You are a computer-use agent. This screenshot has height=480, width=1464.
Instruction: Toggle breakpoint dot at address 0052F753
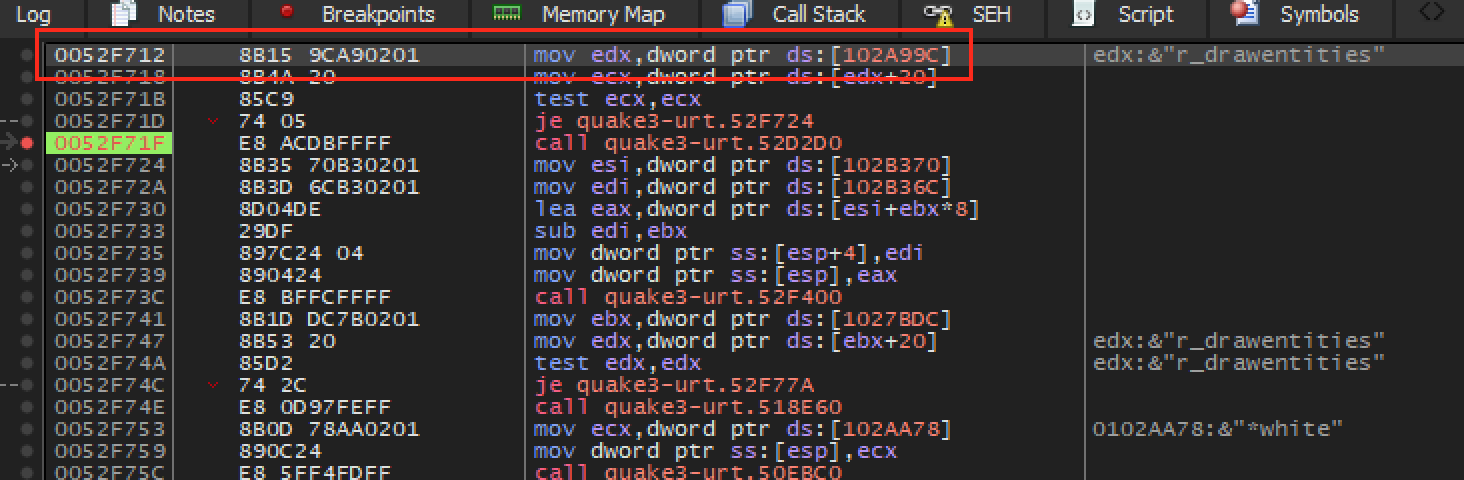coord(28,429)
